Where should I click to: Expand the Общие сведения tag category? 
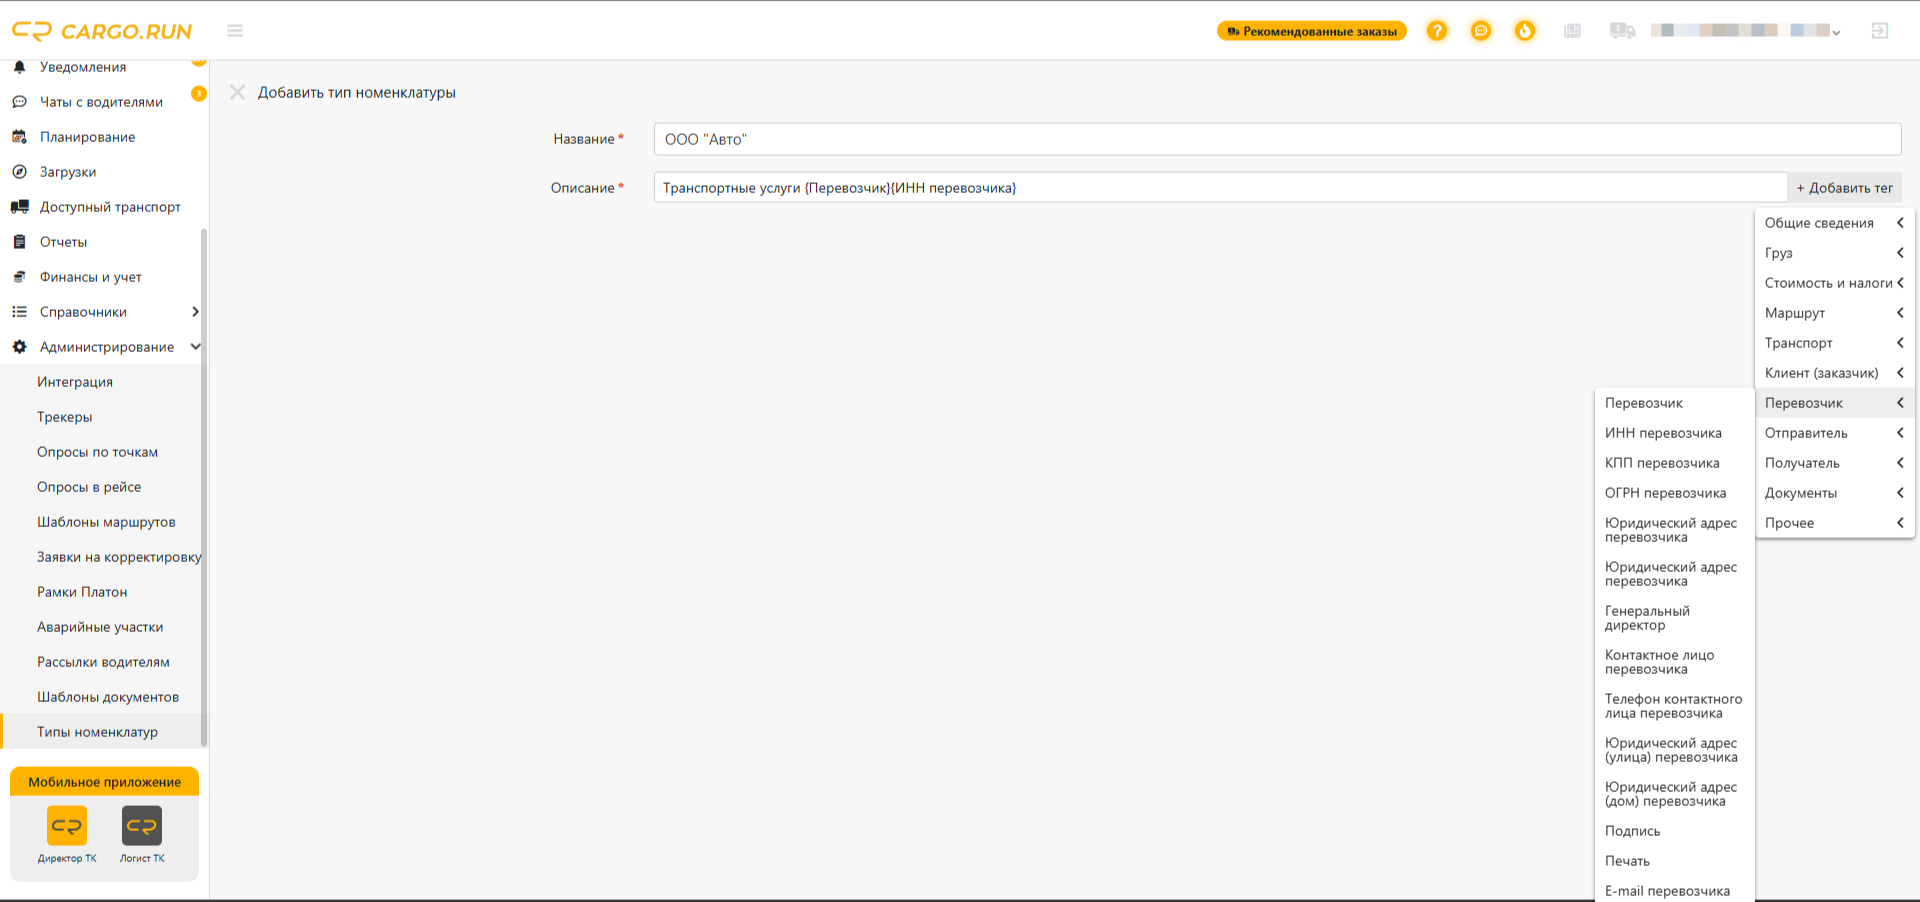[1834, 223]
